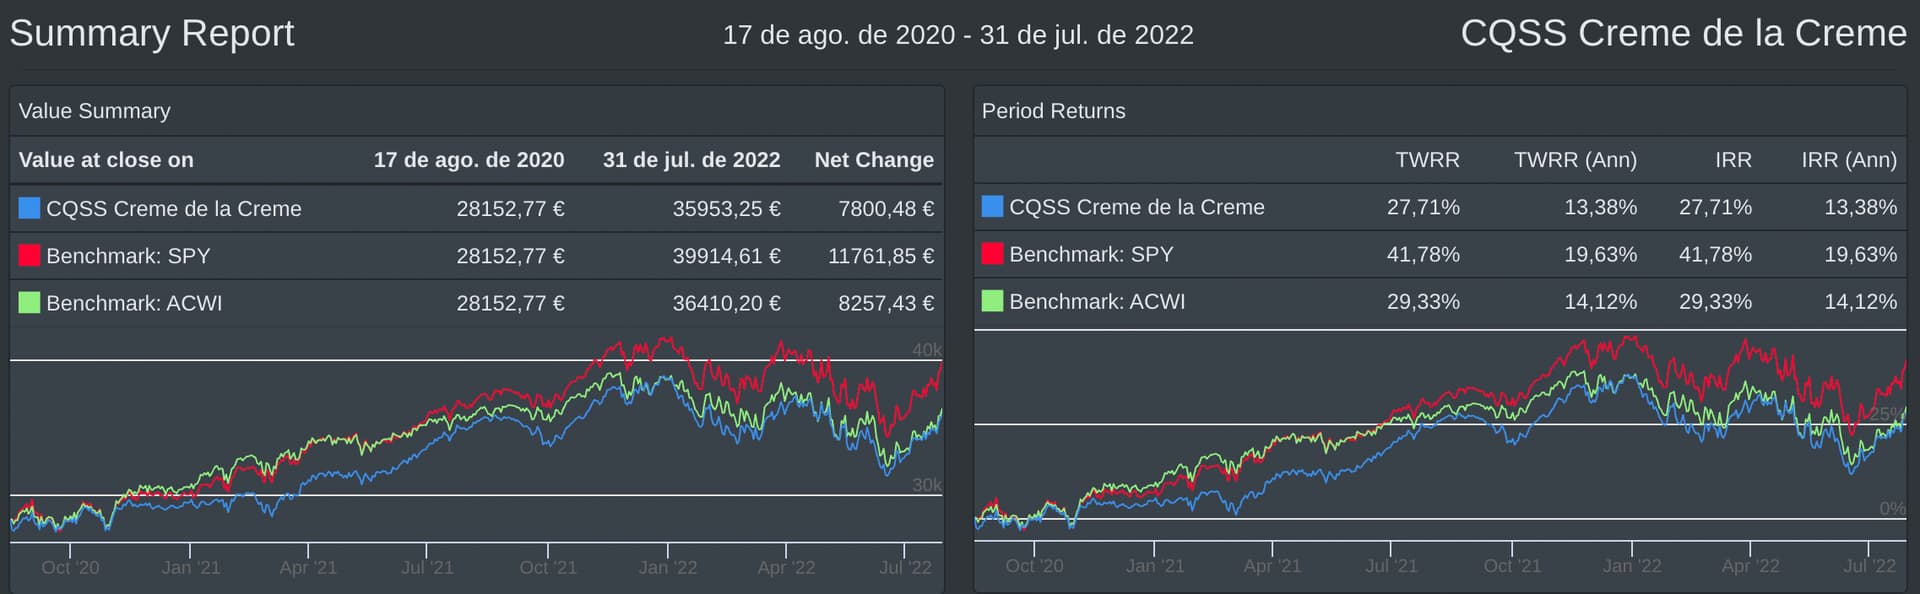Click the Apr '21 tick on value chart
The height and width of the screenshot is (594, 1920).
pos(308,567)
